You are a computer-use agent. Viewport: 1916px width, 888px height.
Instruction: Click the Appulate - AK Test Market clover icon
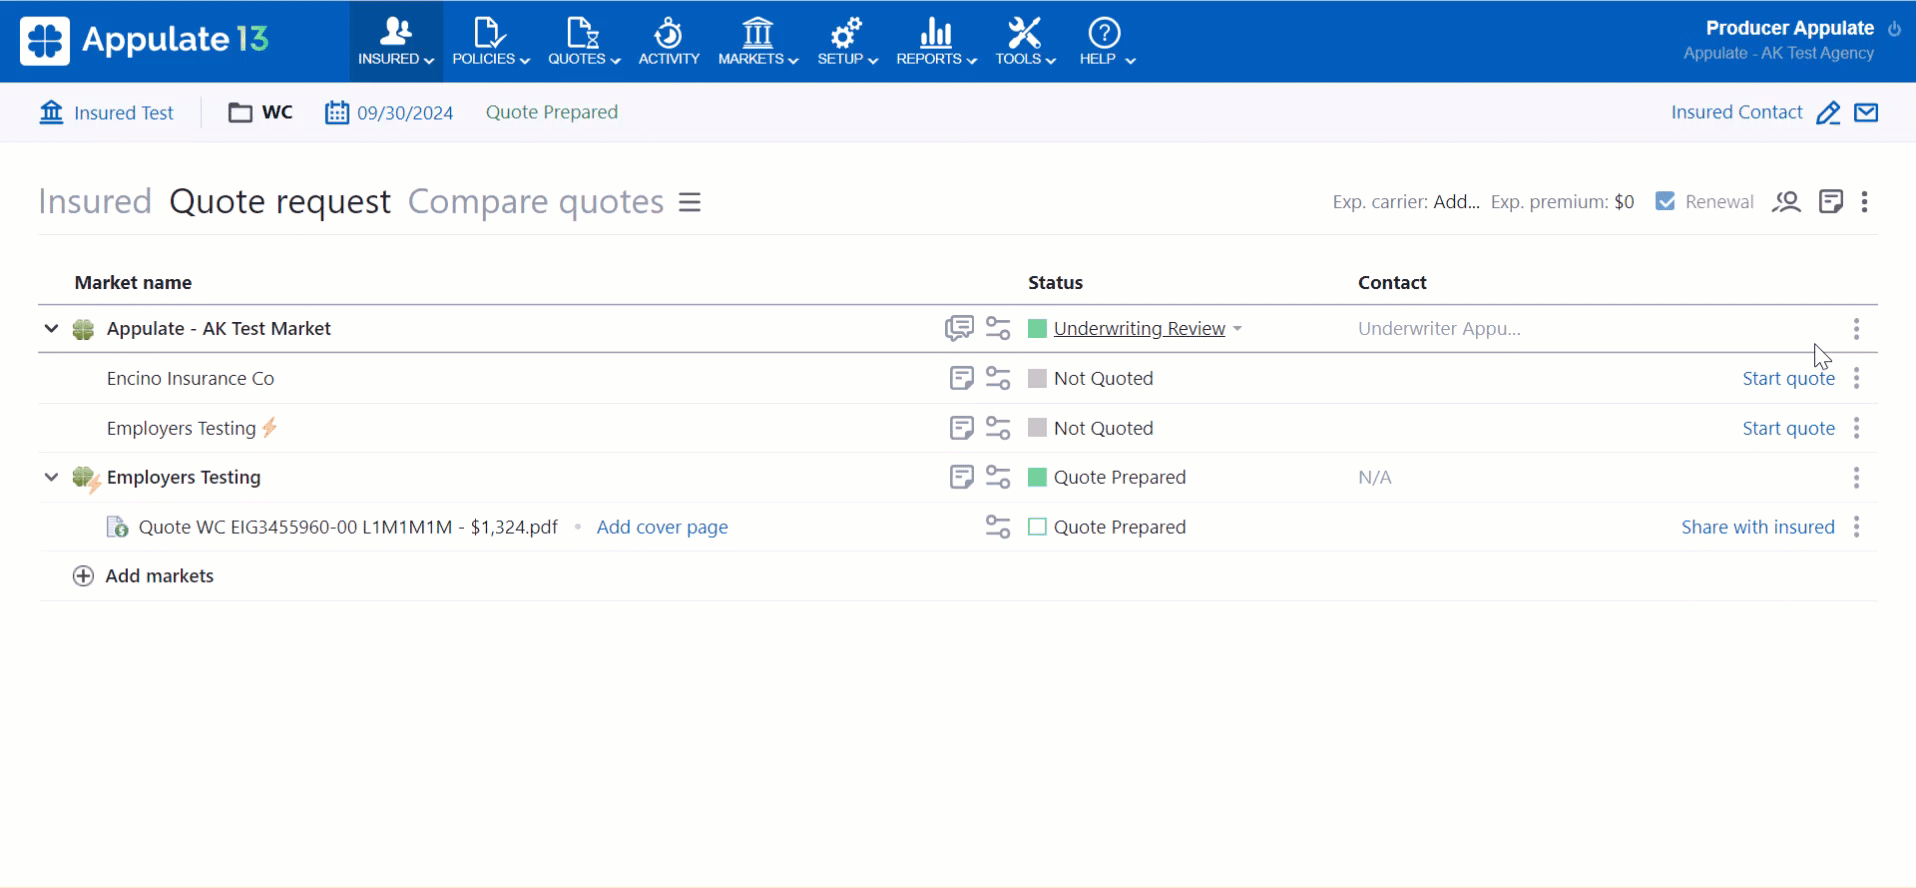tap(83, 329)
